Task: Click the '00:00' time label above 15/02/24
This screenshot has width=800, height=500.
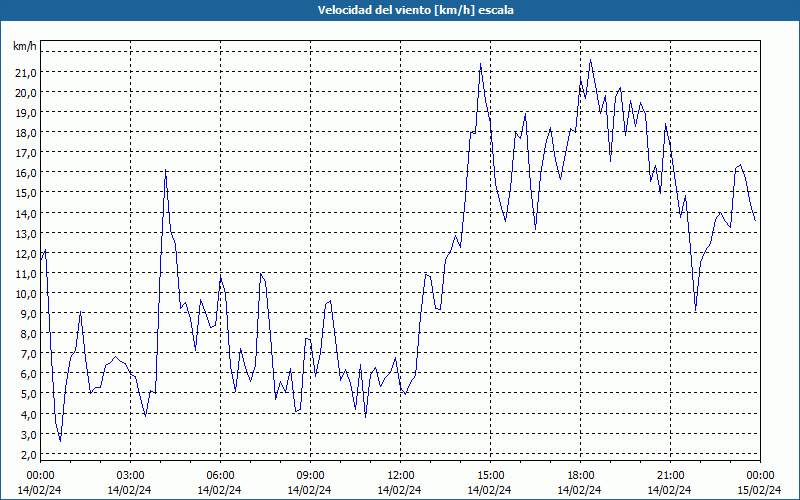Action: [x=760, y=475]
